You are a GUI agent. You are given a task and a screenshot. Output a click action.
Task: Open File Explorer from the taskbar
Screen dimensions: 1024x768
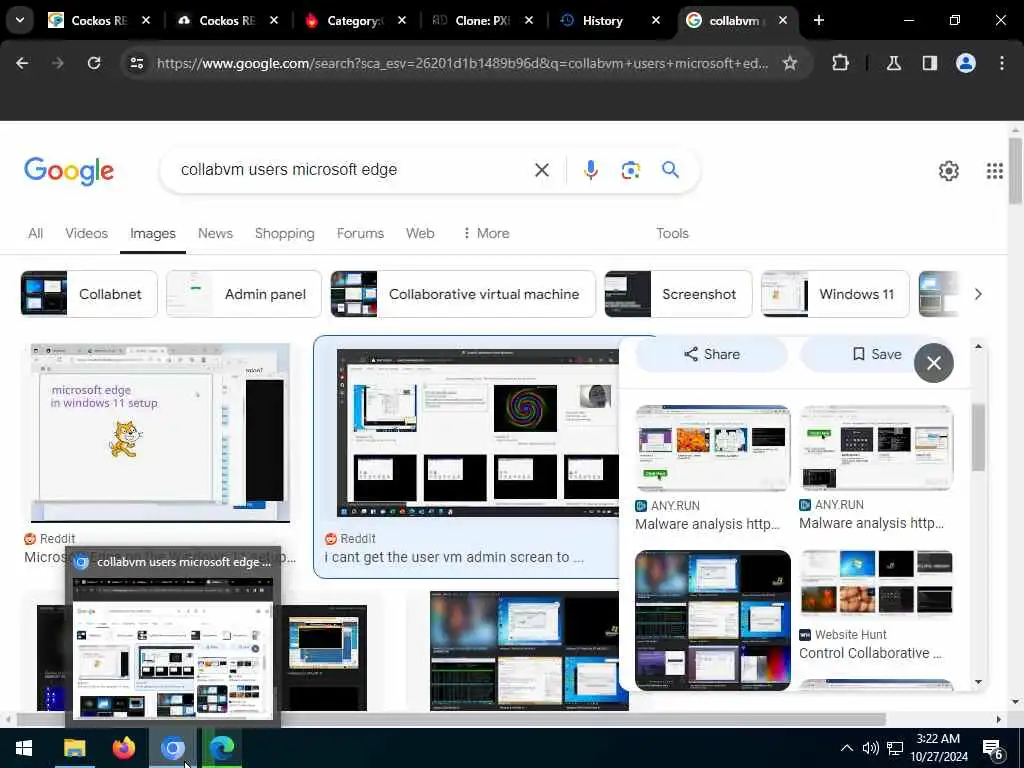tap(74, 748)
